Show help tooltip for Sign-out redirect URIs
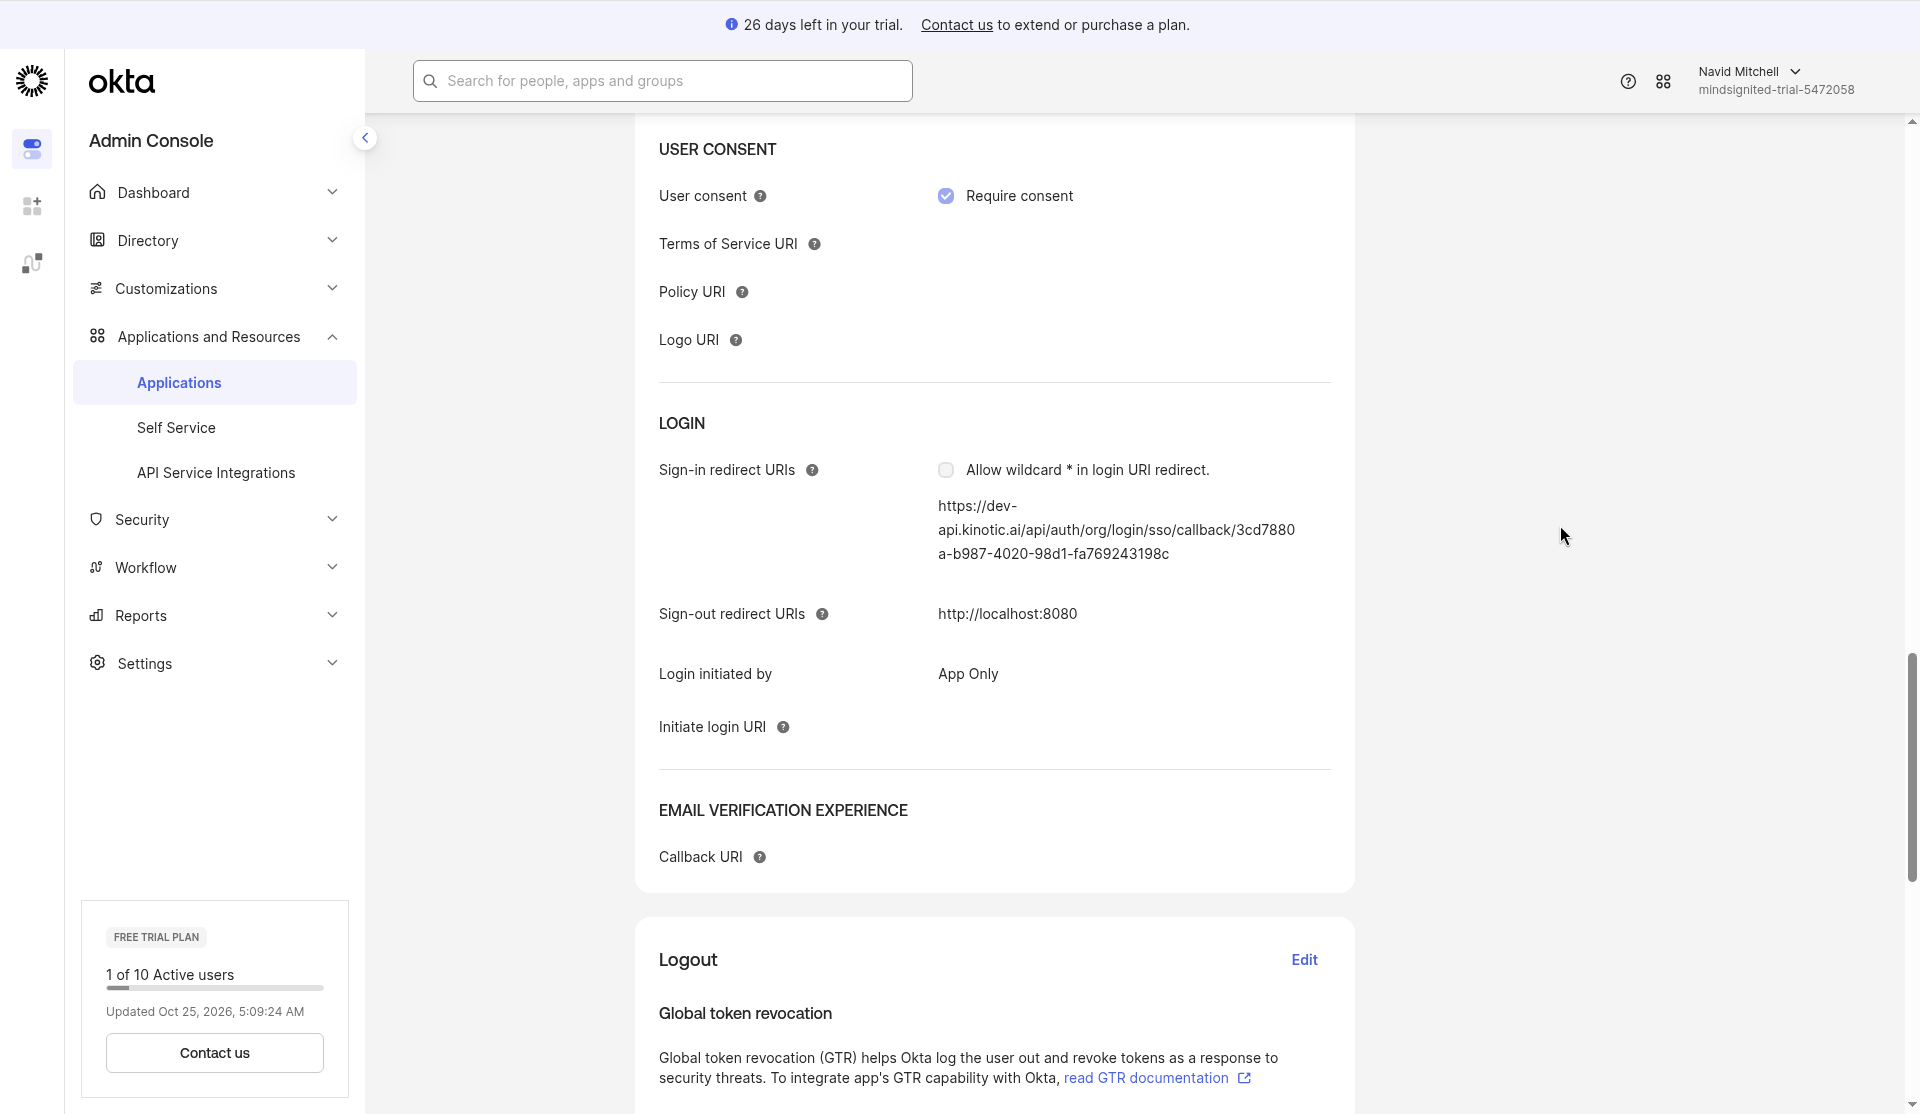 point(822,614)
